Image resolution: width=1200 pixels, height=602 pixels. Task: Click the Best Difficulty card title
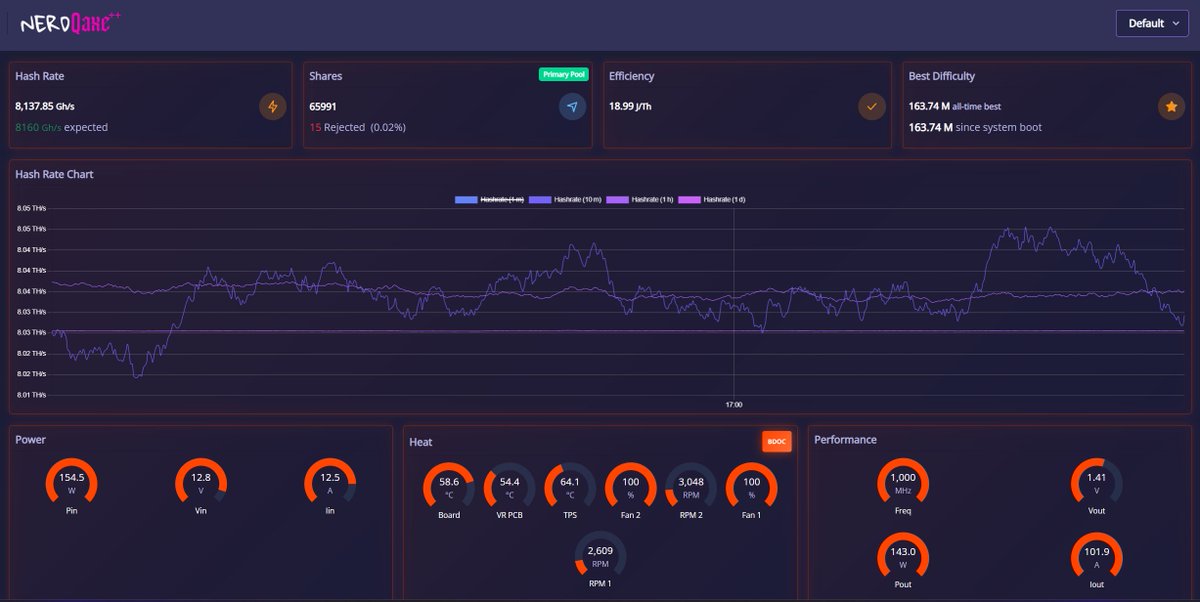[942, 76]
